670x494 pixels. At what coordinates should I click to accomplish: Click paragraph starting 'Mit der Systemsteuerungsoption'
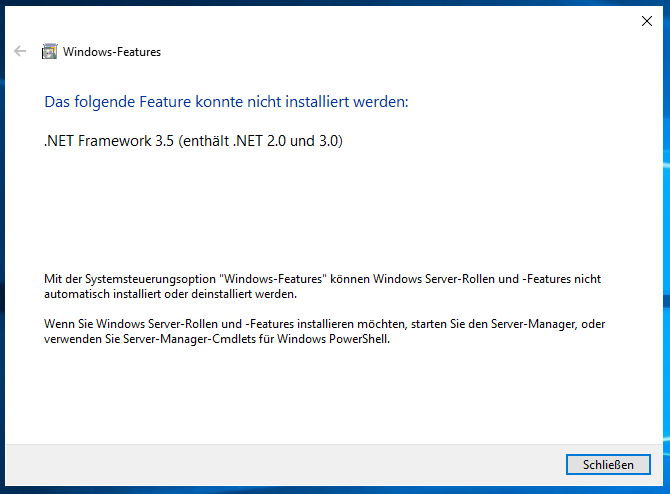point(323,286)
